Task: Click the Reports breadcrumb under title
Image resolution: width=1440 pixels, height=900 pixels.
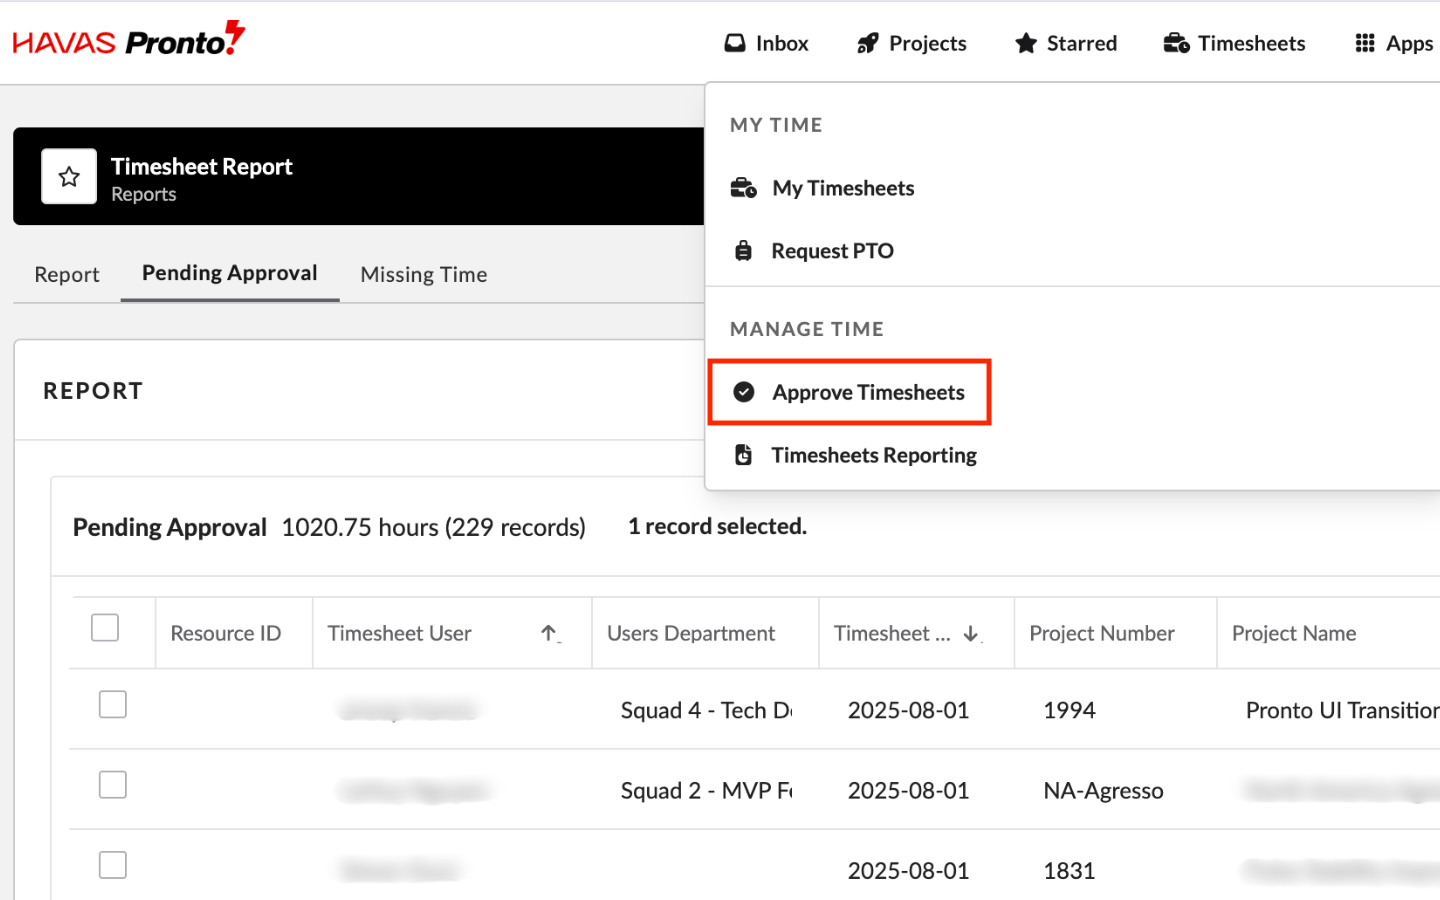Action: [x=143, y=194]
